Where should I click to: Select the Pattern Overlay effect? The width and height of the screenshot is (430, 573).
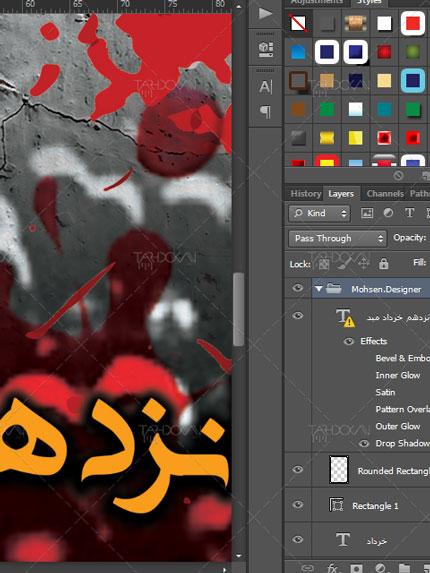403,409
